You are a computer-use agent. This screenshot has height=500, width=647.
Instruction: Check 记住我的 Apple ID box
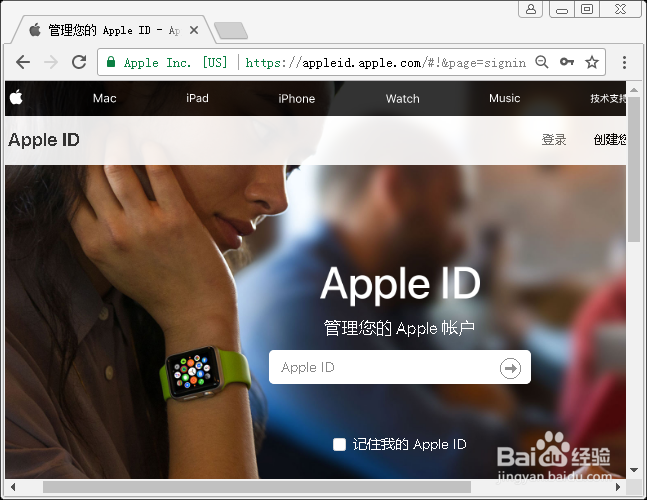(x=339, y=444)
